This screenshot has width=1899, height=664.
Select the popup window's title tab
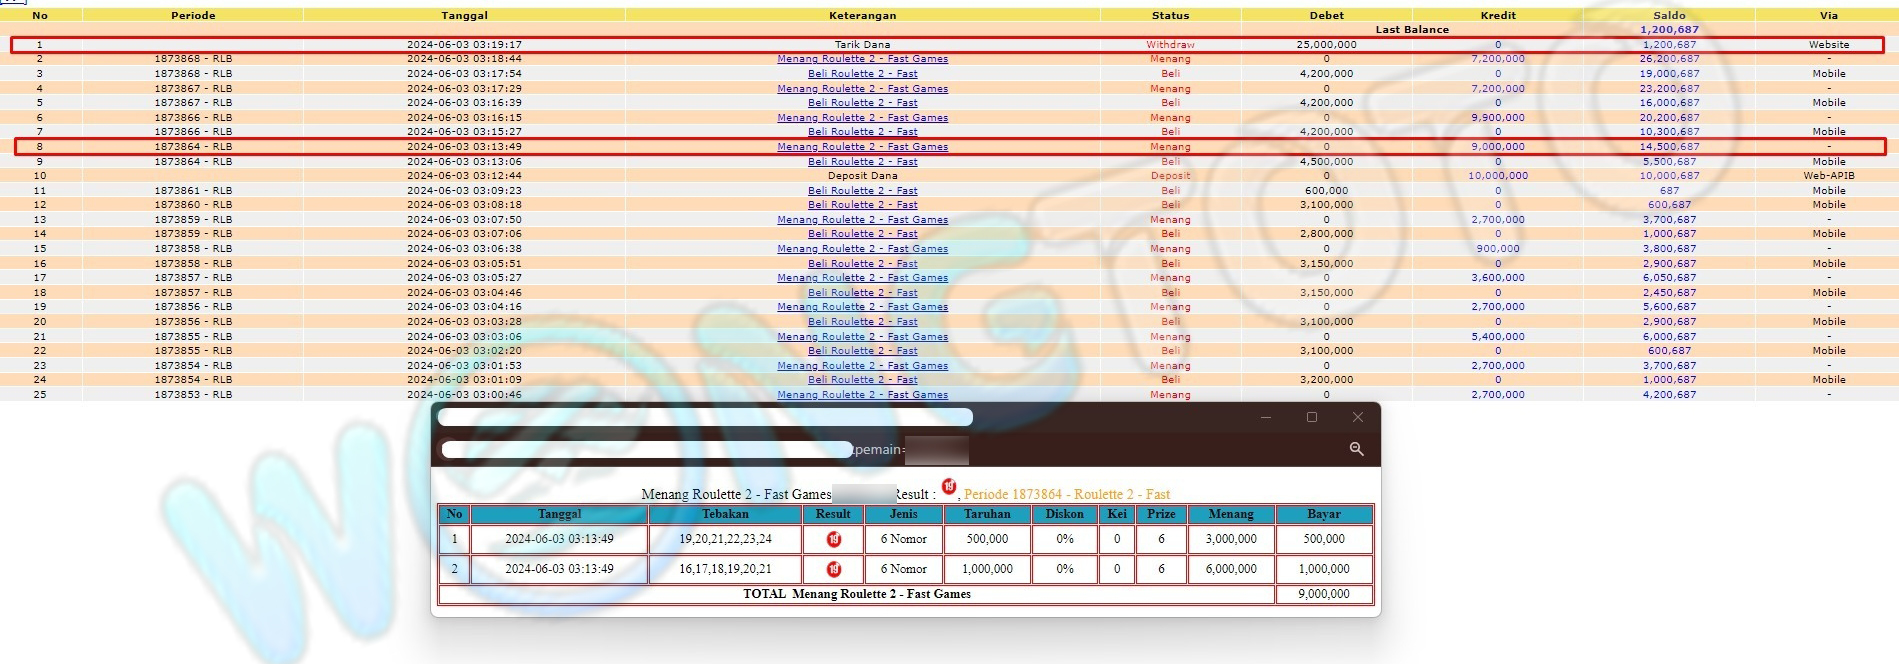[704, 417]
